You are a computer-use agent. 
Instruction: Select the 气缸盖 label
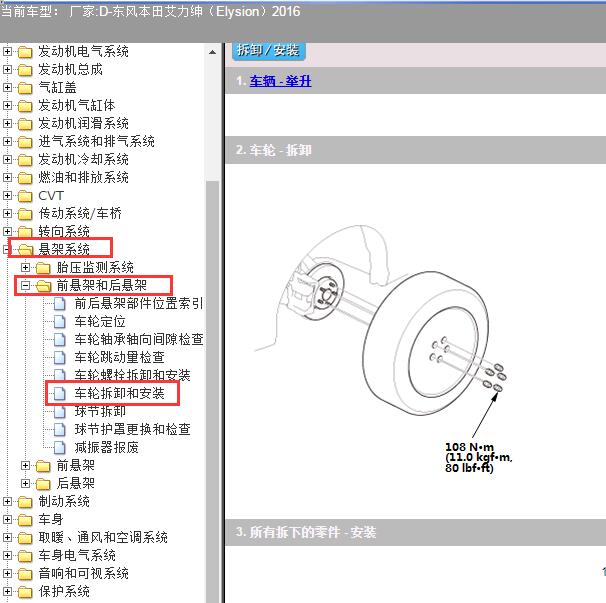[x=57, y=87]
